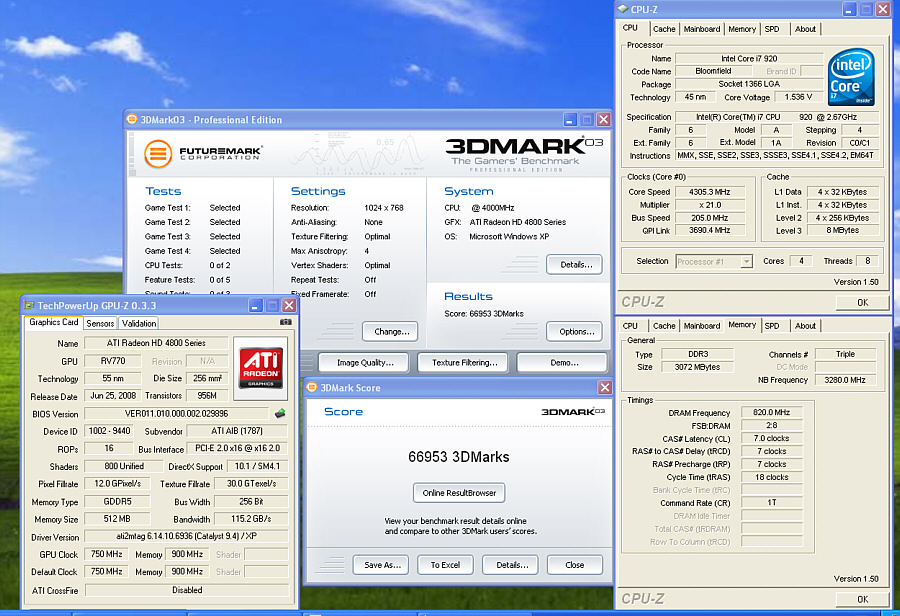Click OK in the upper CPU-Z window

[862, 303]
